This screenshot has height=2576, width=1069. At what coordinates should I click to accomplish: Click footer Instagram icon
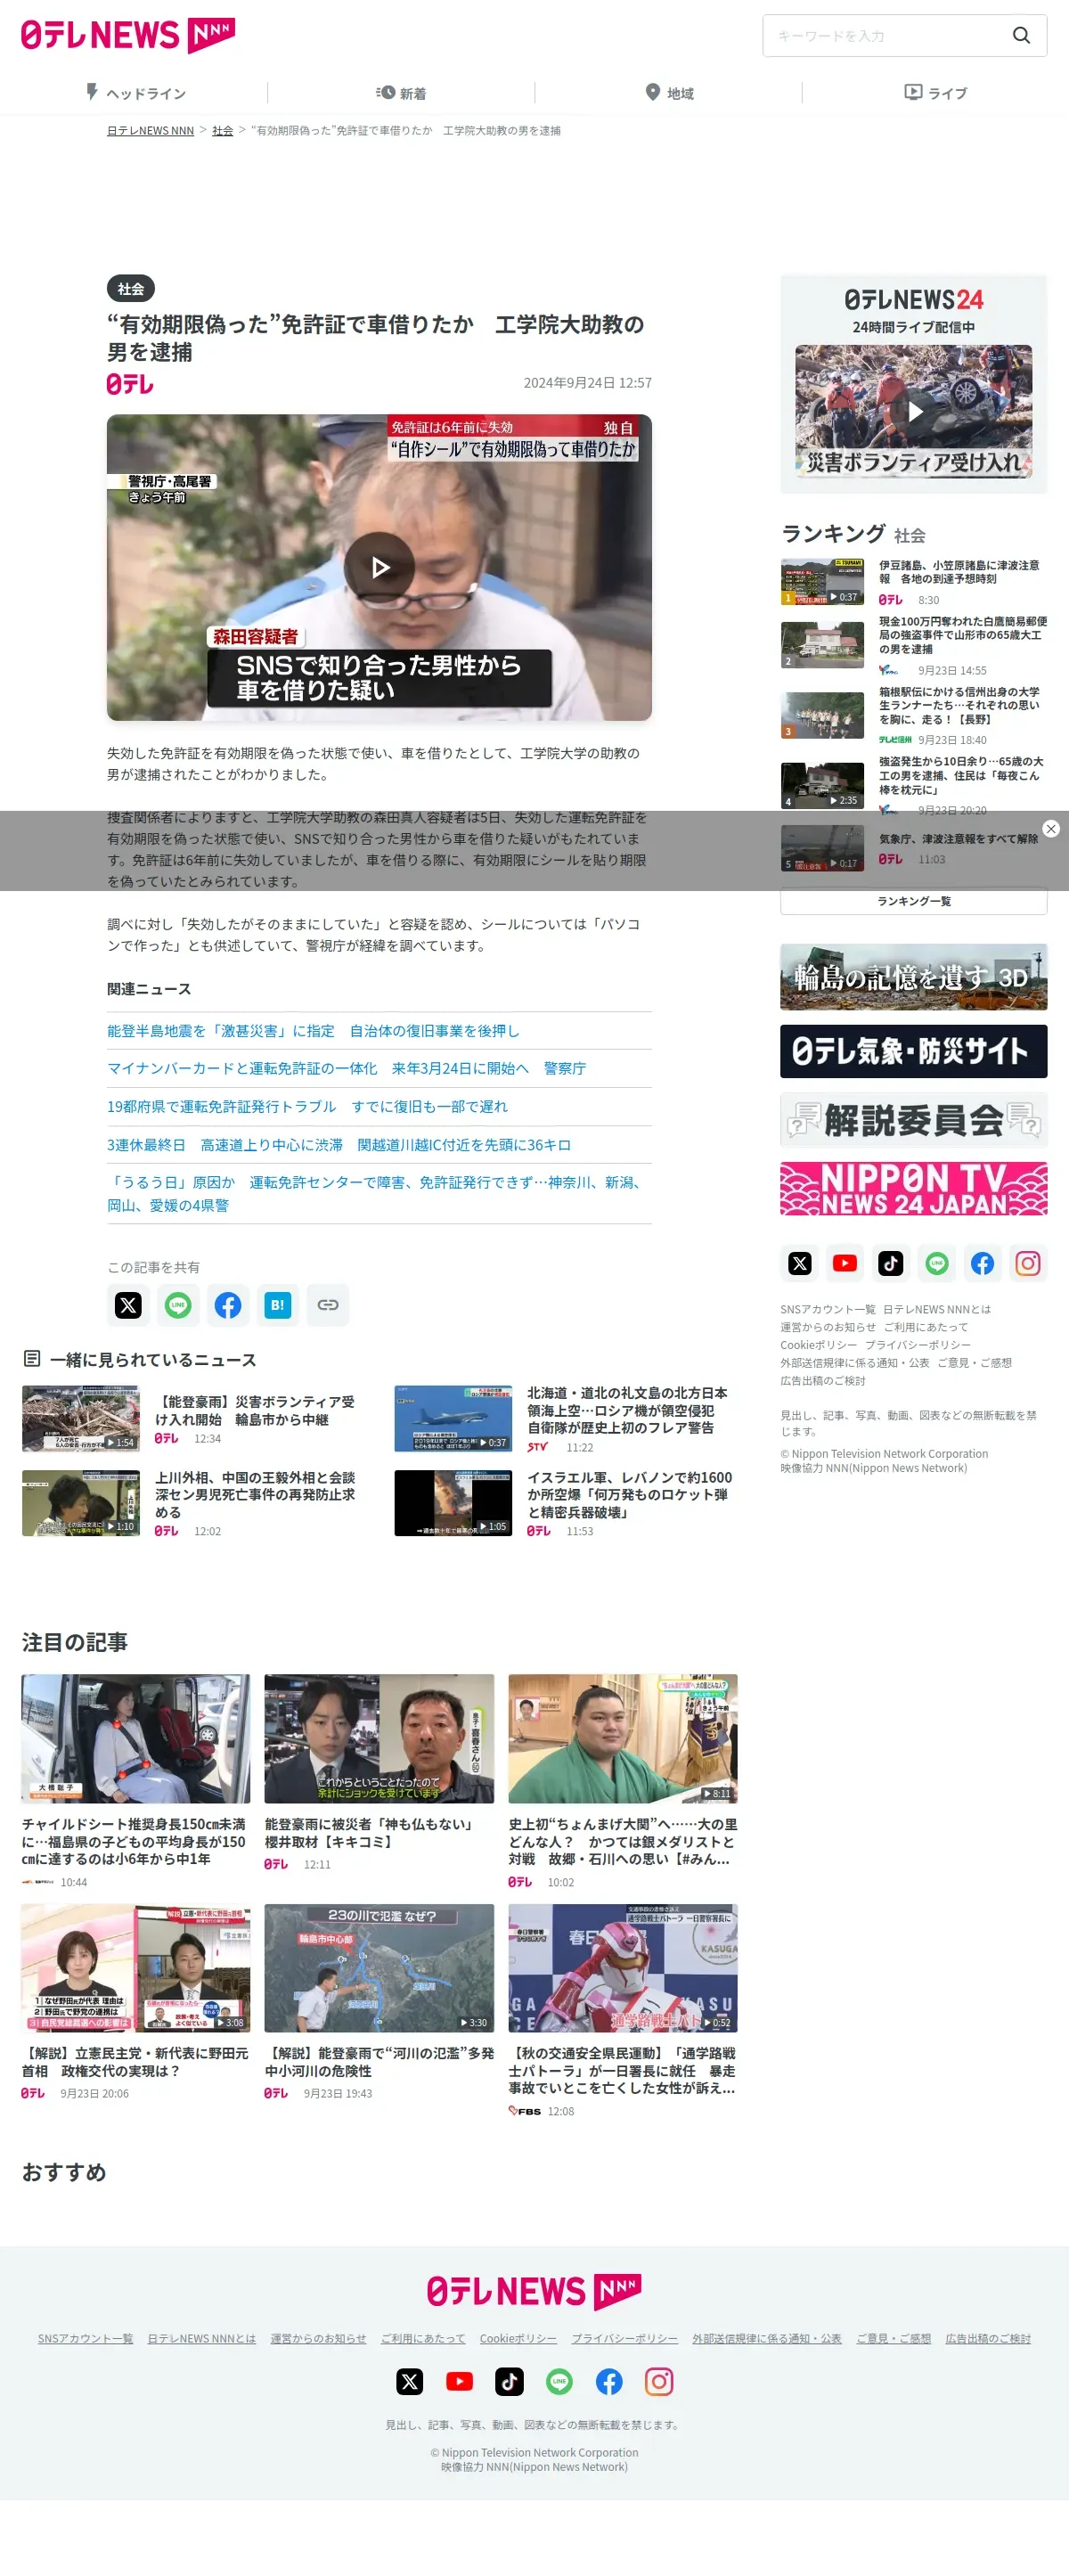click(659, 2381)
